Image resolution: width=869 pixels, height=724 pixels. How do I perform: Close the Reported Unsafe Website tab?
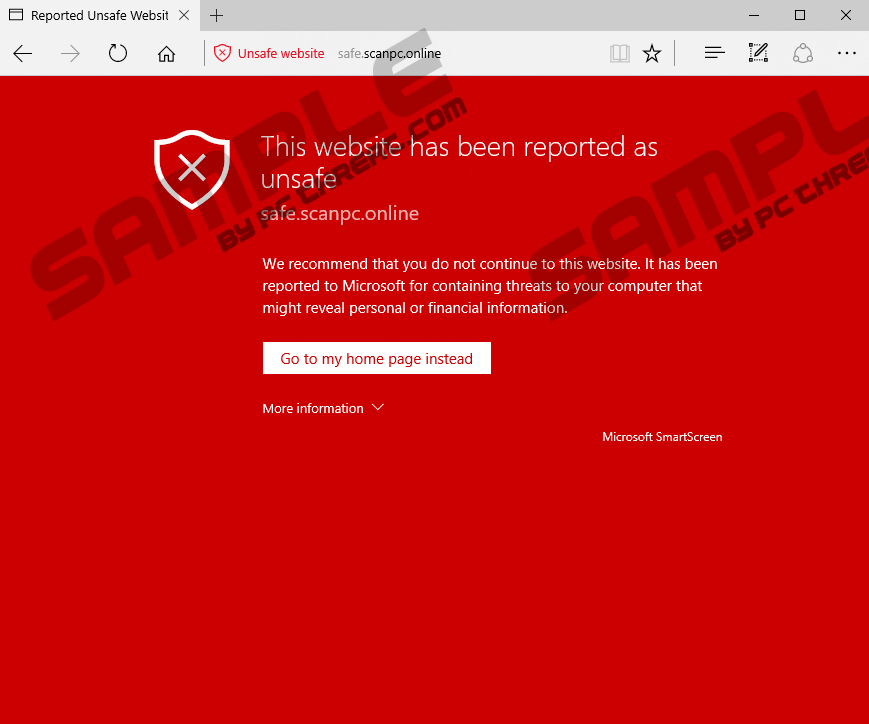pos(184,16)
